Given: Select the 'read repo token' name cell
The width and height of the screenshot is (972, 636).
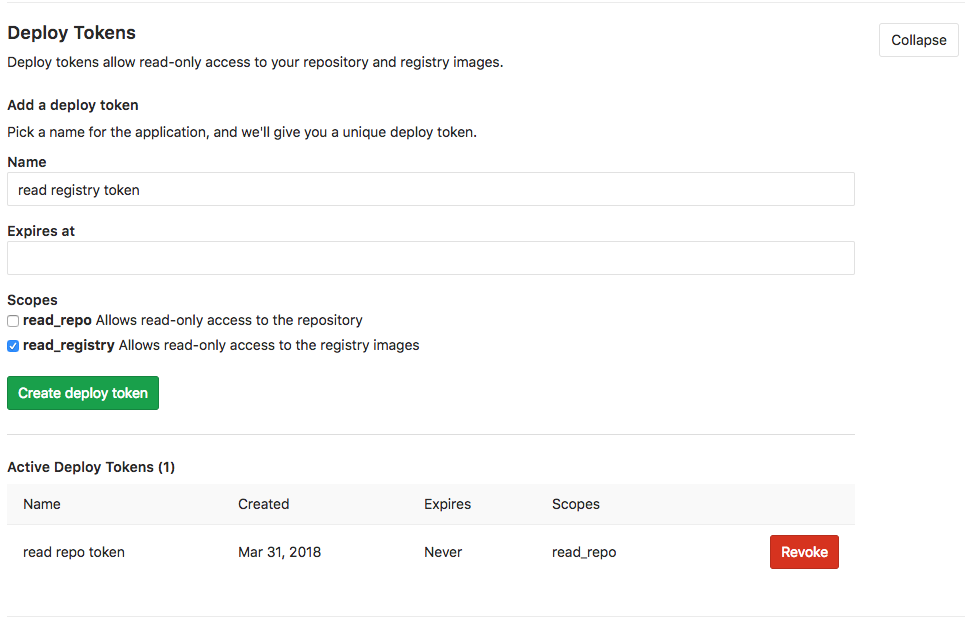Looking at the screenshot, I should click(x=74, y=552).
